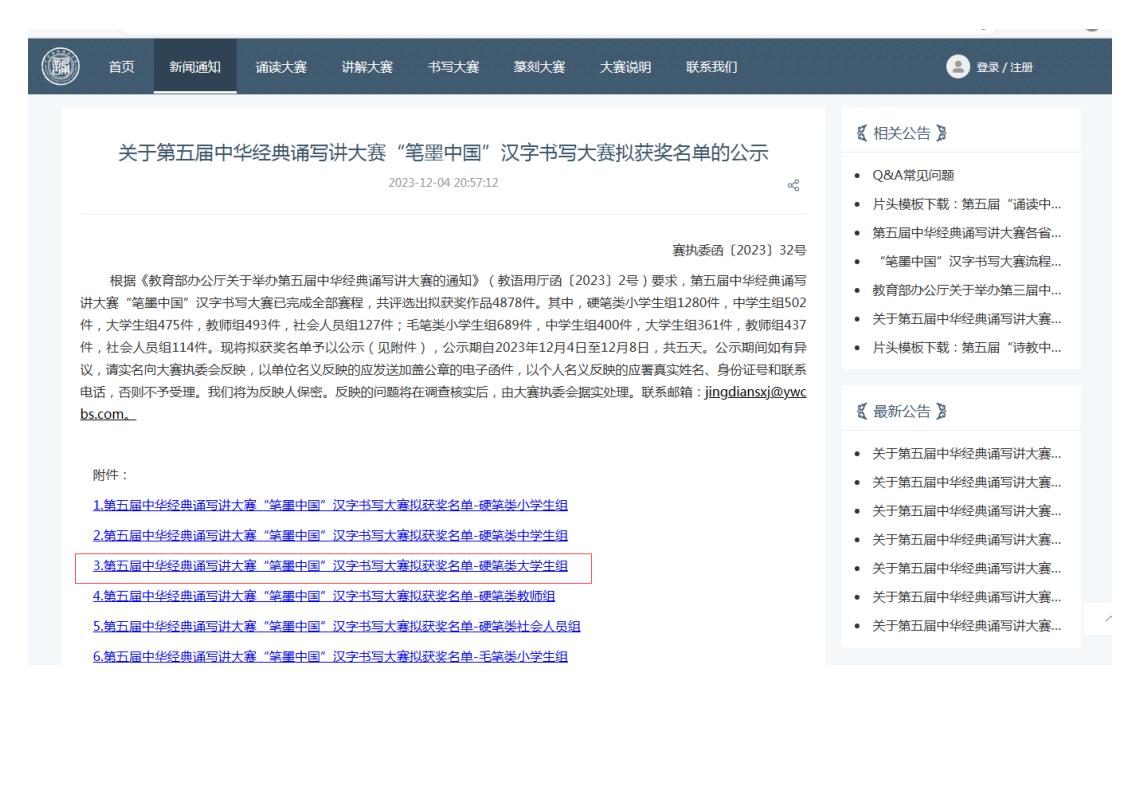Screen dimensions: 1123x794
Task: Open attachment 6 毛笔类小学生组 list
Action: pos(330,657)
